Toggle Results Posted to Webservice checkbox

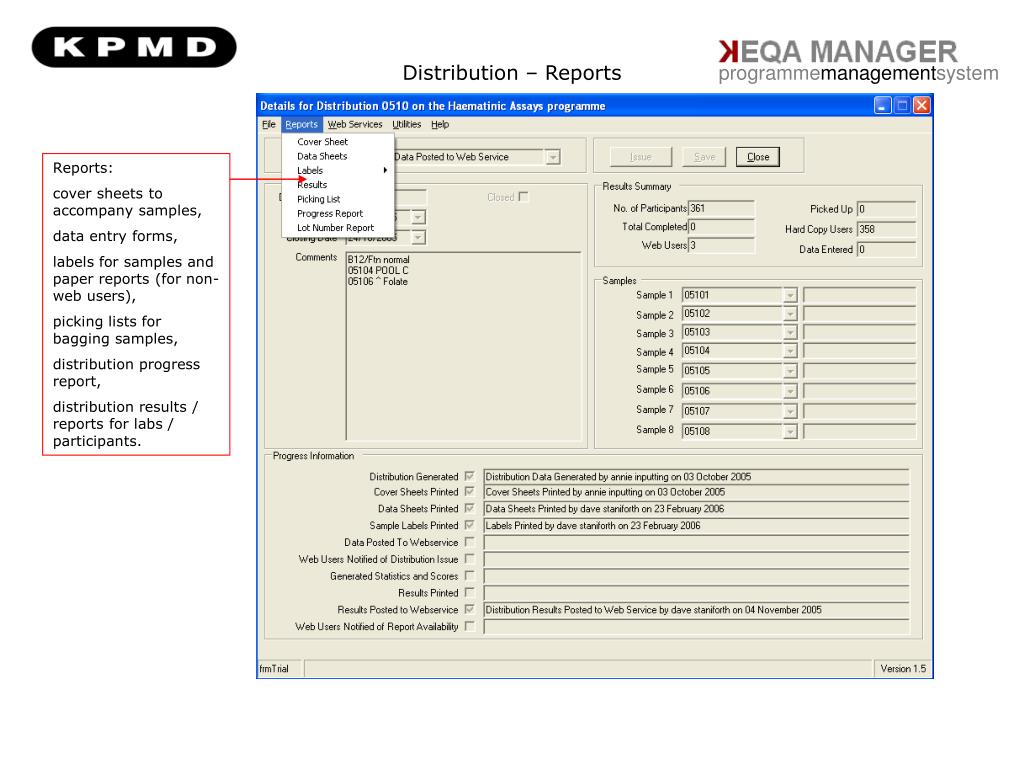[x=469, y=609]
